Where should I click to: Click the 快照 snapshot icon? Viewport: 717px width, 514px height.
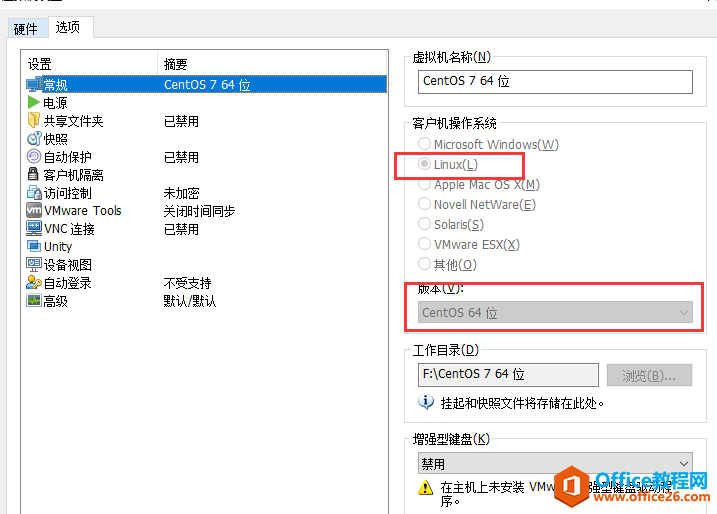pyautogui.click(x=34, y=139)
